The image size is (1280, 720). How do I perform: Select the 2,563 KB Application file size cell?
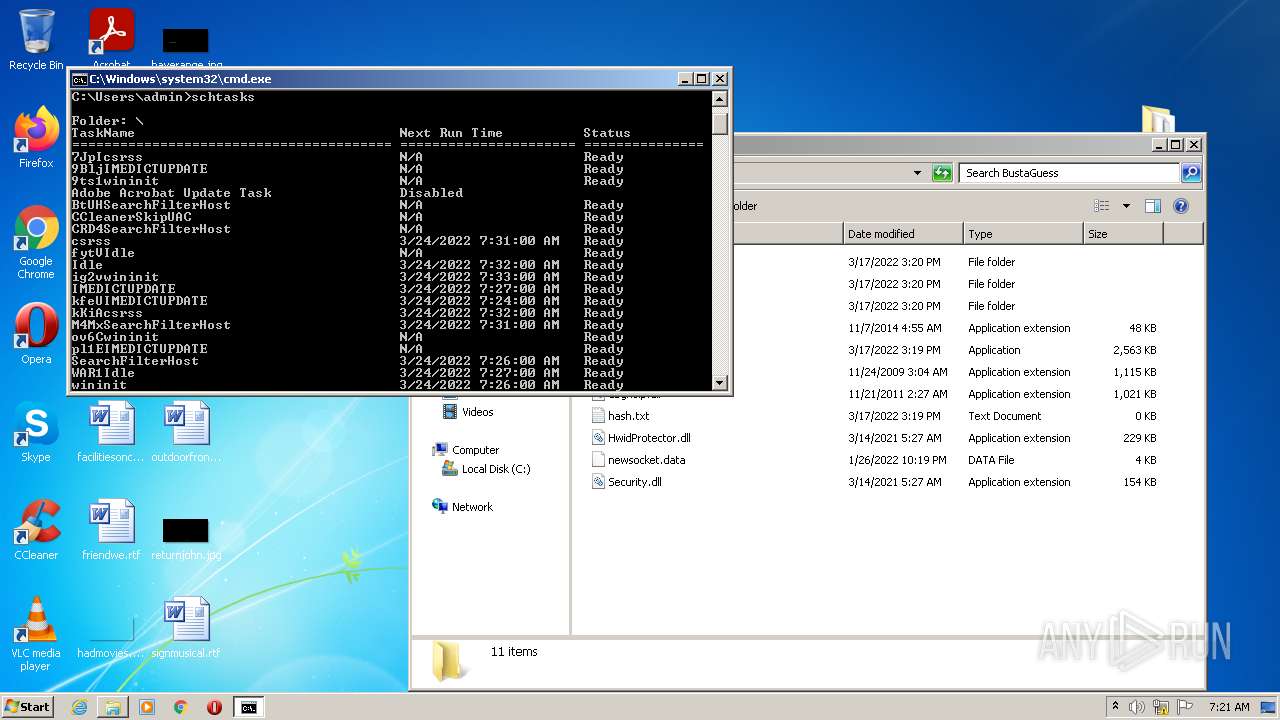[1134, 350]
